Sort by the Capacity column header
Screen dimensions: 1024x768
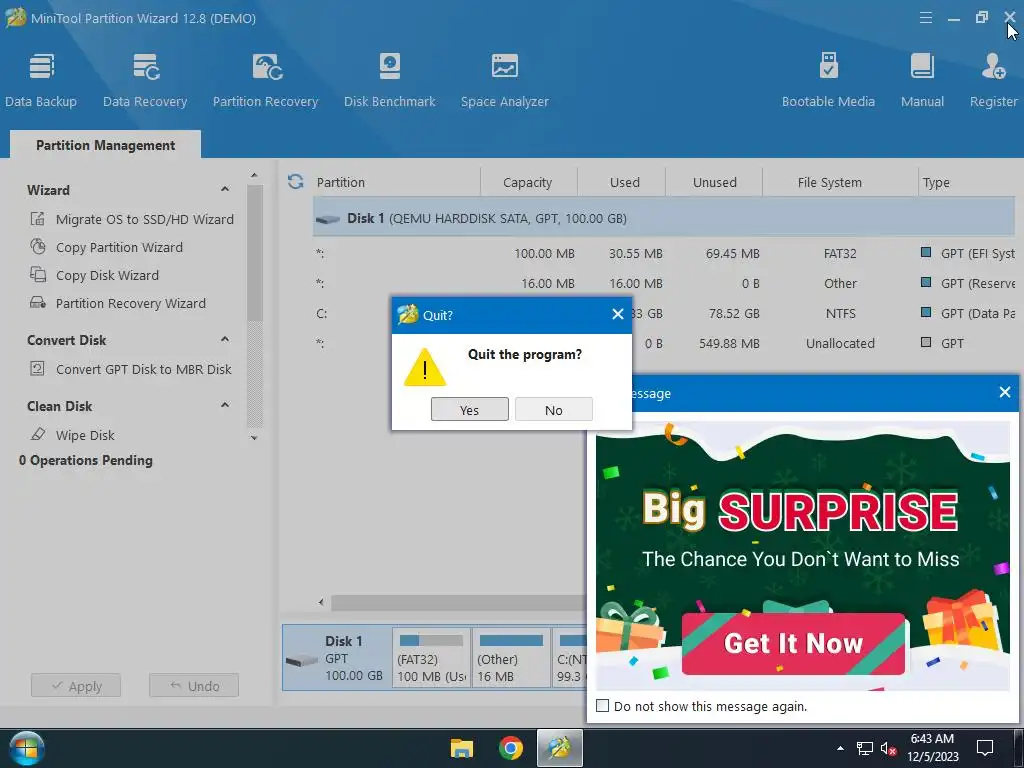coord(528,182)
